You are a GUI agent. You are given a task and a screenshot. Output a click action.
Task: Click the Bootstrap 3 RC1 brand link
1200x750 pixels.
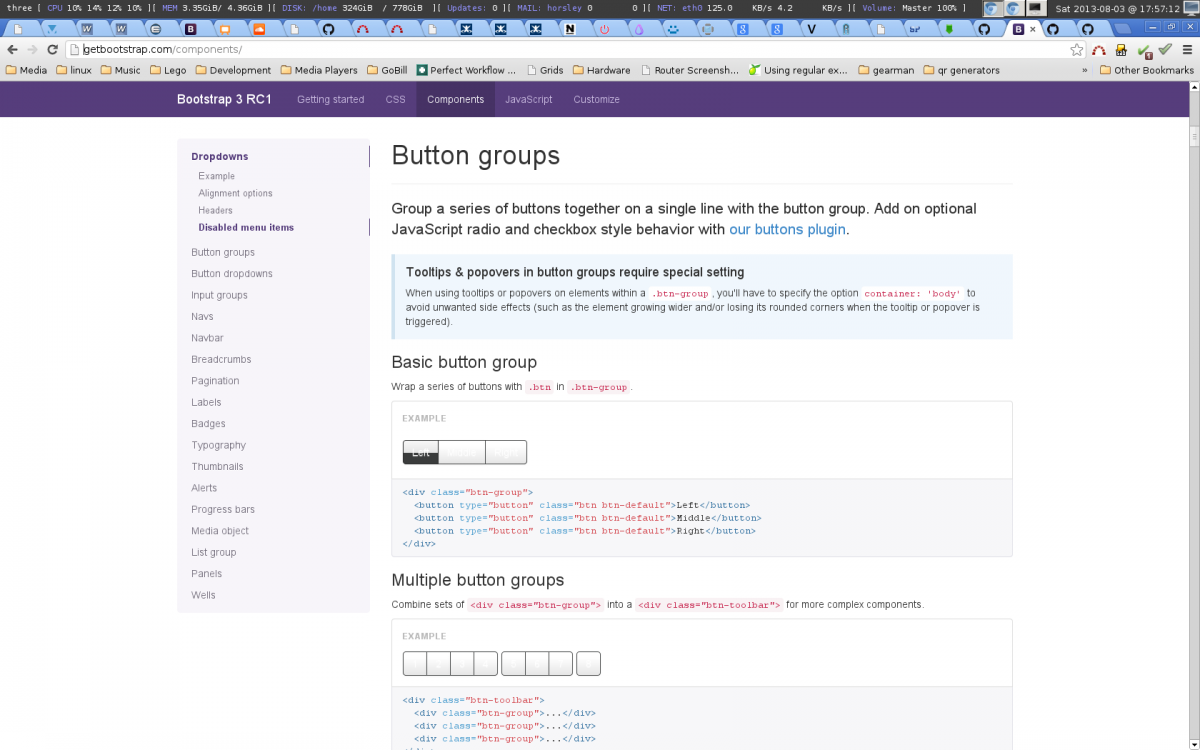(224, 99)
